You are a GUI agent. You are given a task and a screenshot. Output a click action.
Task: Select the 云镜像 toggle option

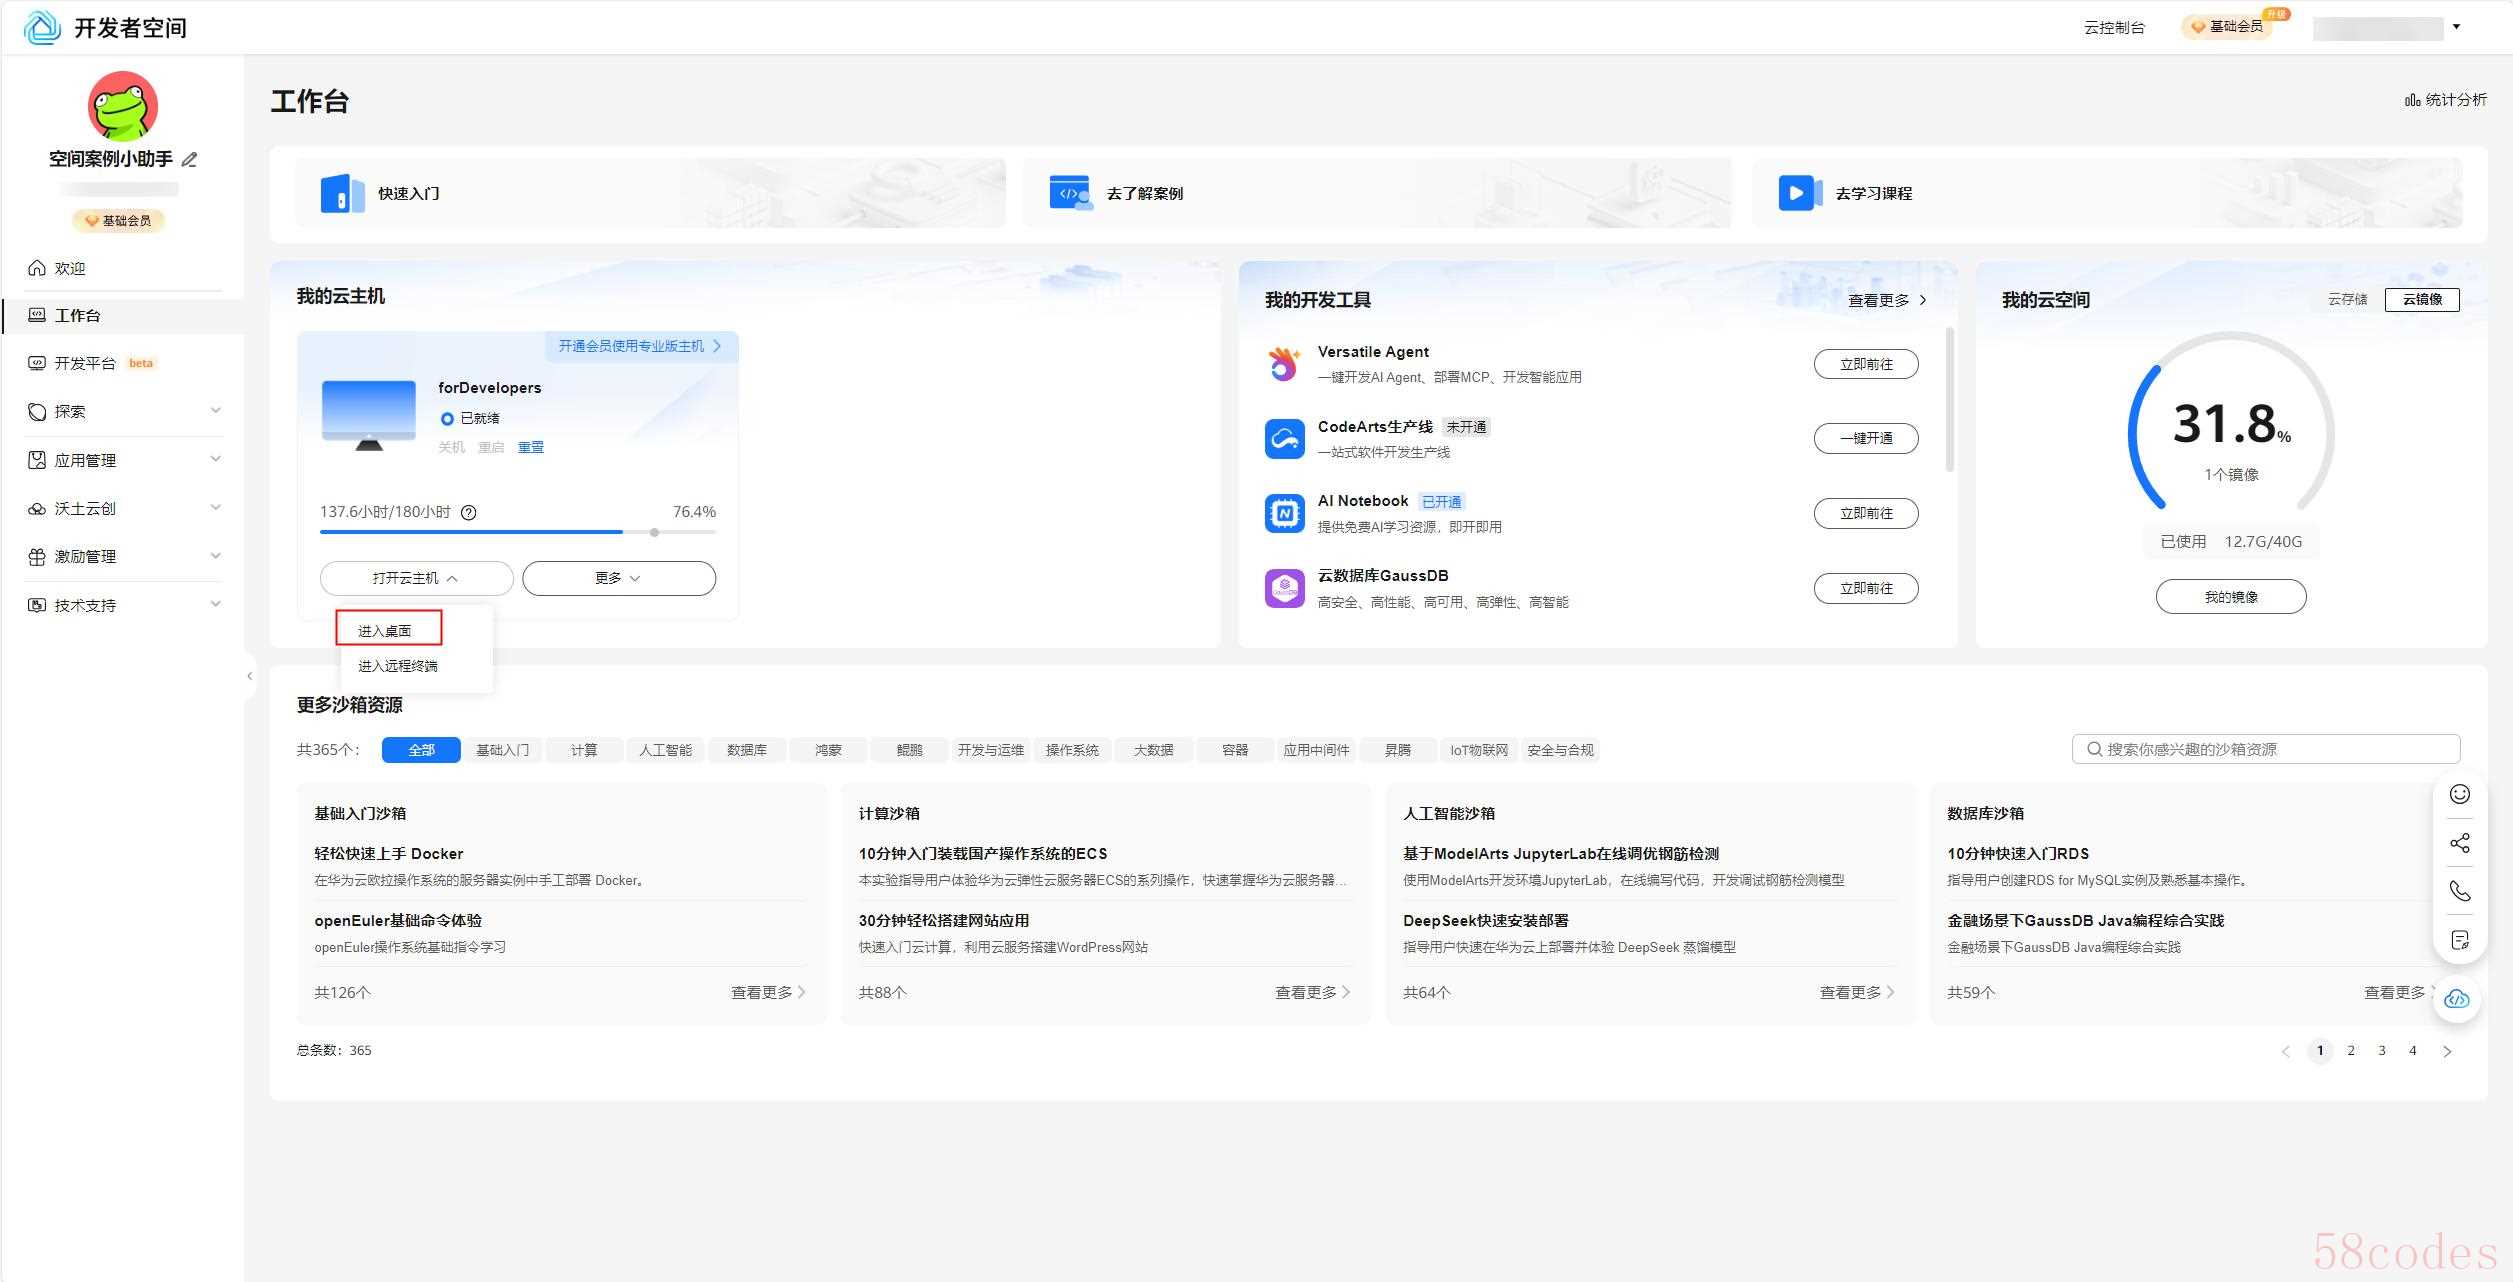2421,300
